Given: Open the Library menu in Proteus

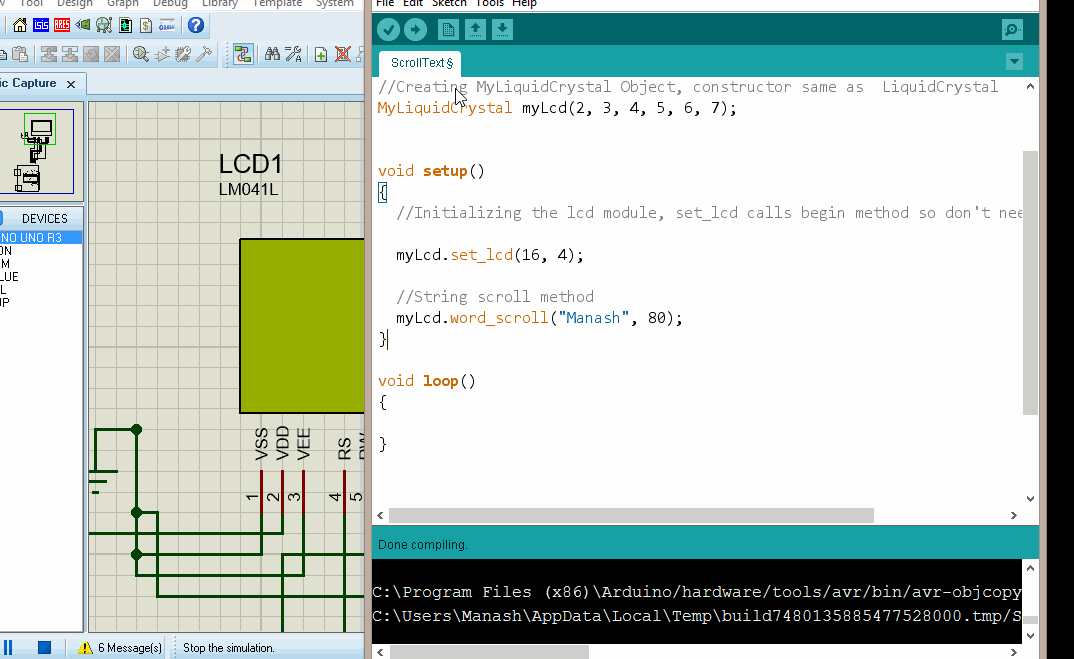Looking at the screenshot, I should (219, 4).
